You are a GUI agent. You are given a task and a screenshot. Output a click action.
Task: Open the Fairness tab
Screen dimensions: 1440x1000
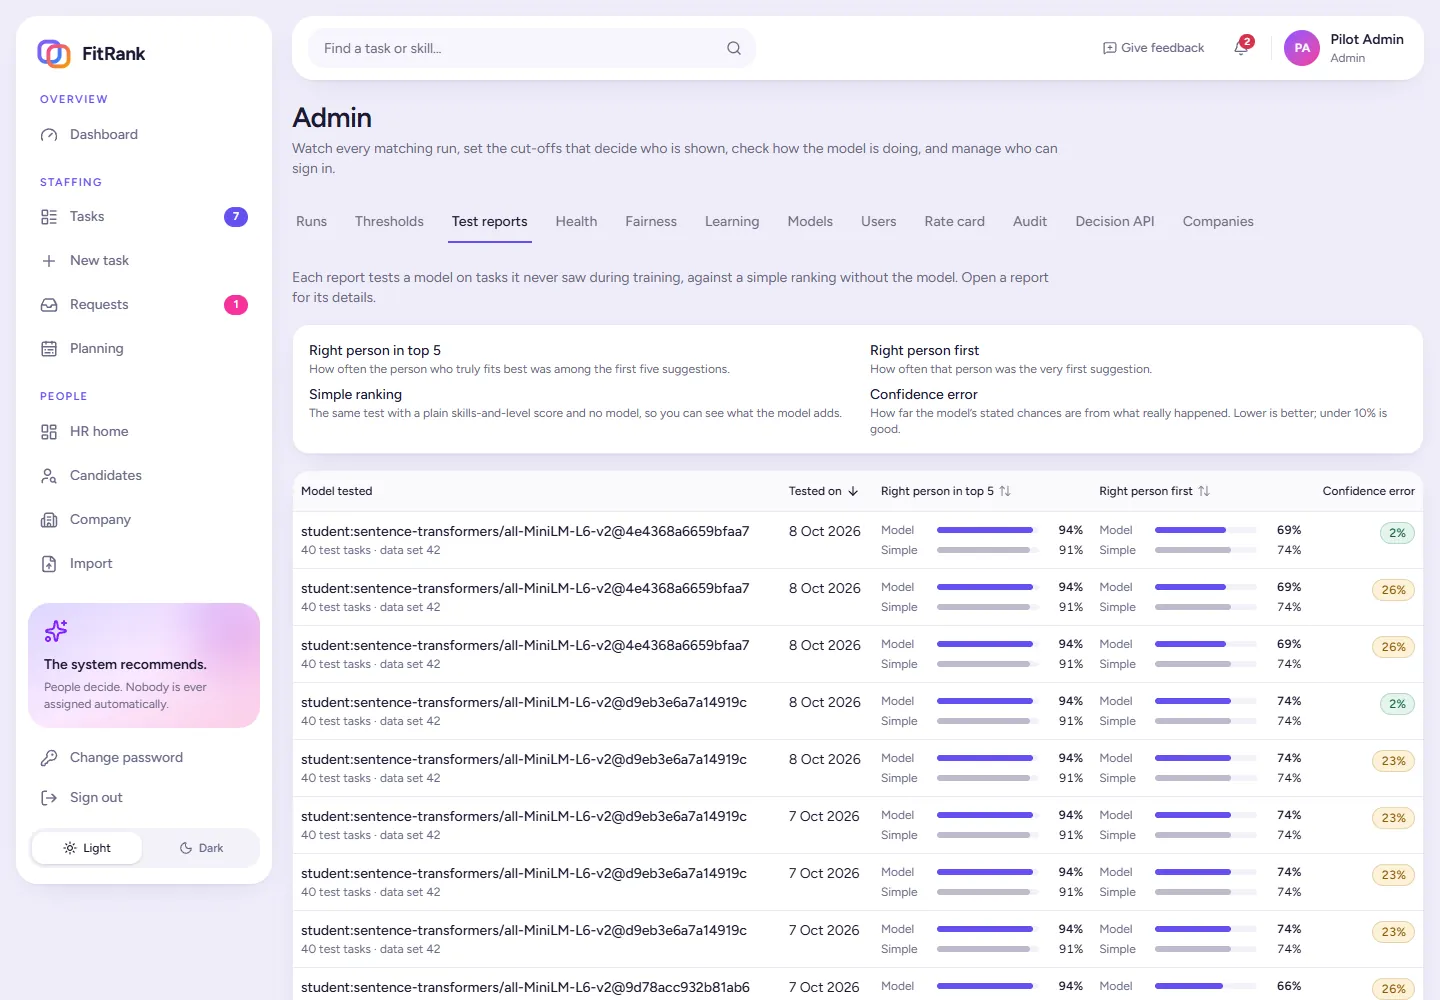coord(651,222)
